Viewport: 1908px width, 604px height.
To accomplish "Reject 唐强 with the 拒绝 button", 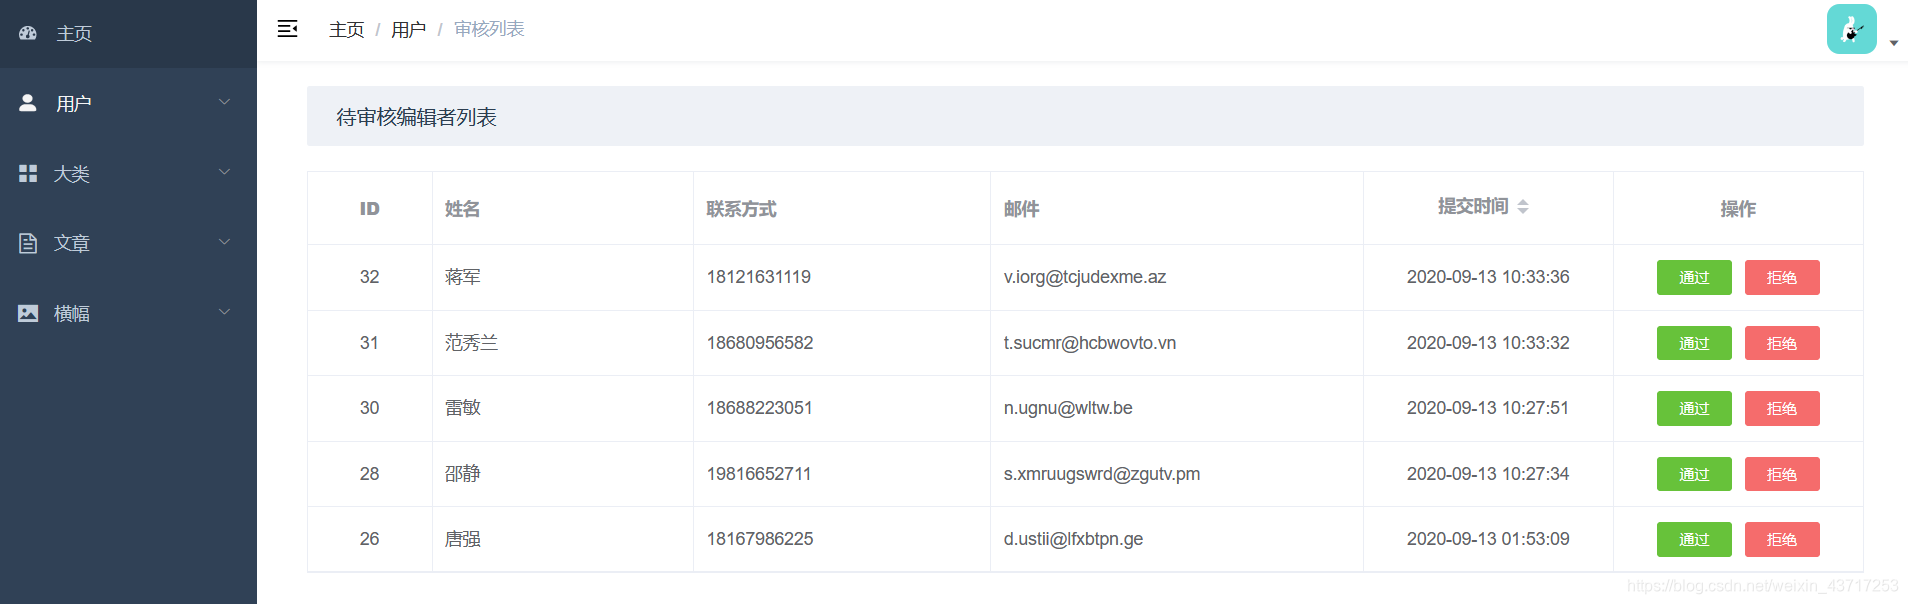I will 1782,539.
